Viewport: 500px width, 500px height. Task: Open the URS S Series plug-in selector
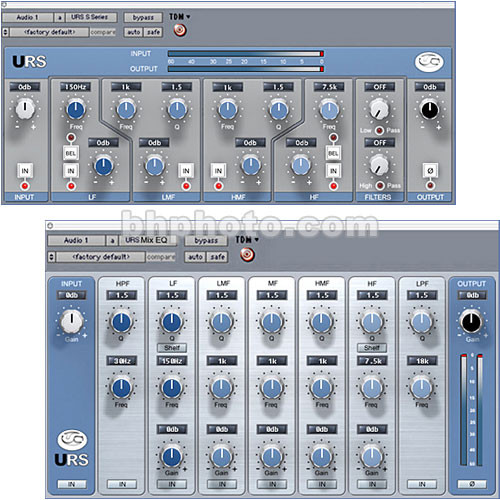(x=91, y=17)
